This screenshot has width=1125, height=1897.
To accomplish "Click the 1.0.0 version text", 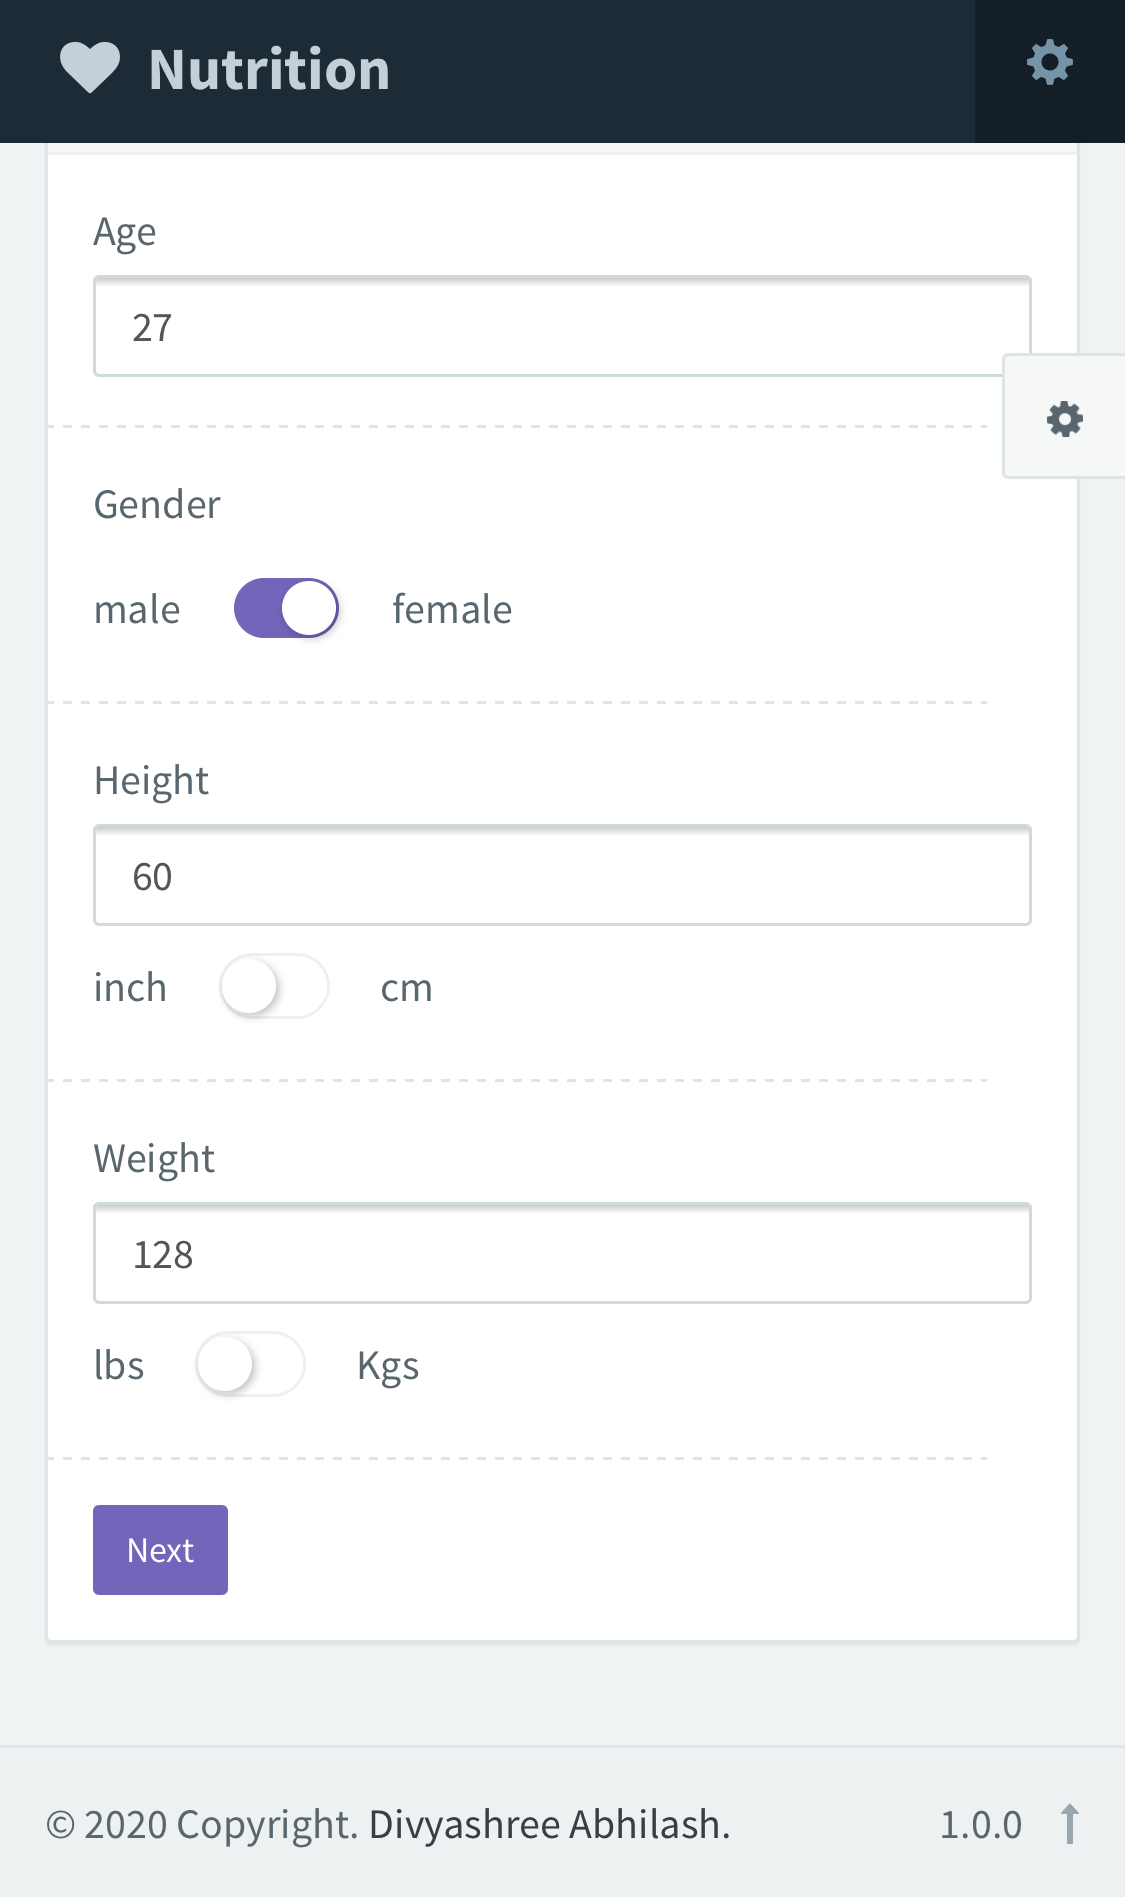I will [x=981, y=1825].
